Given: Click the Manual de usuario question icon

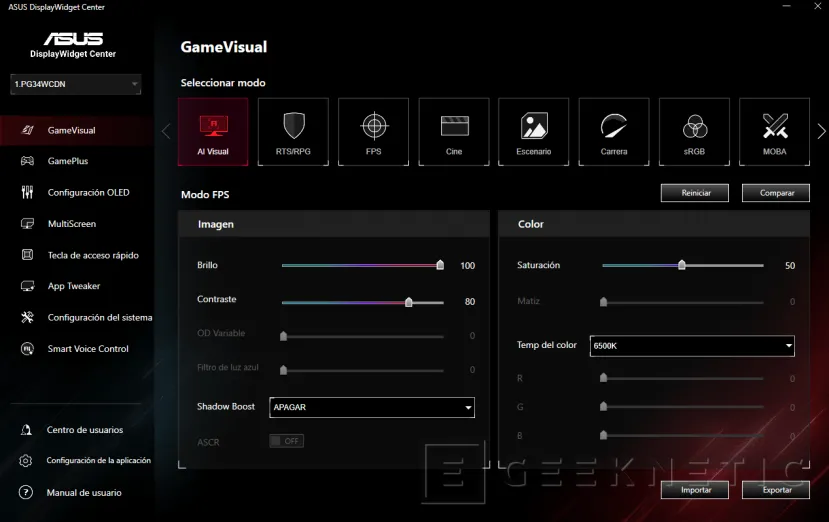Looking at the screenshot, I should click(x=26, y=492).
